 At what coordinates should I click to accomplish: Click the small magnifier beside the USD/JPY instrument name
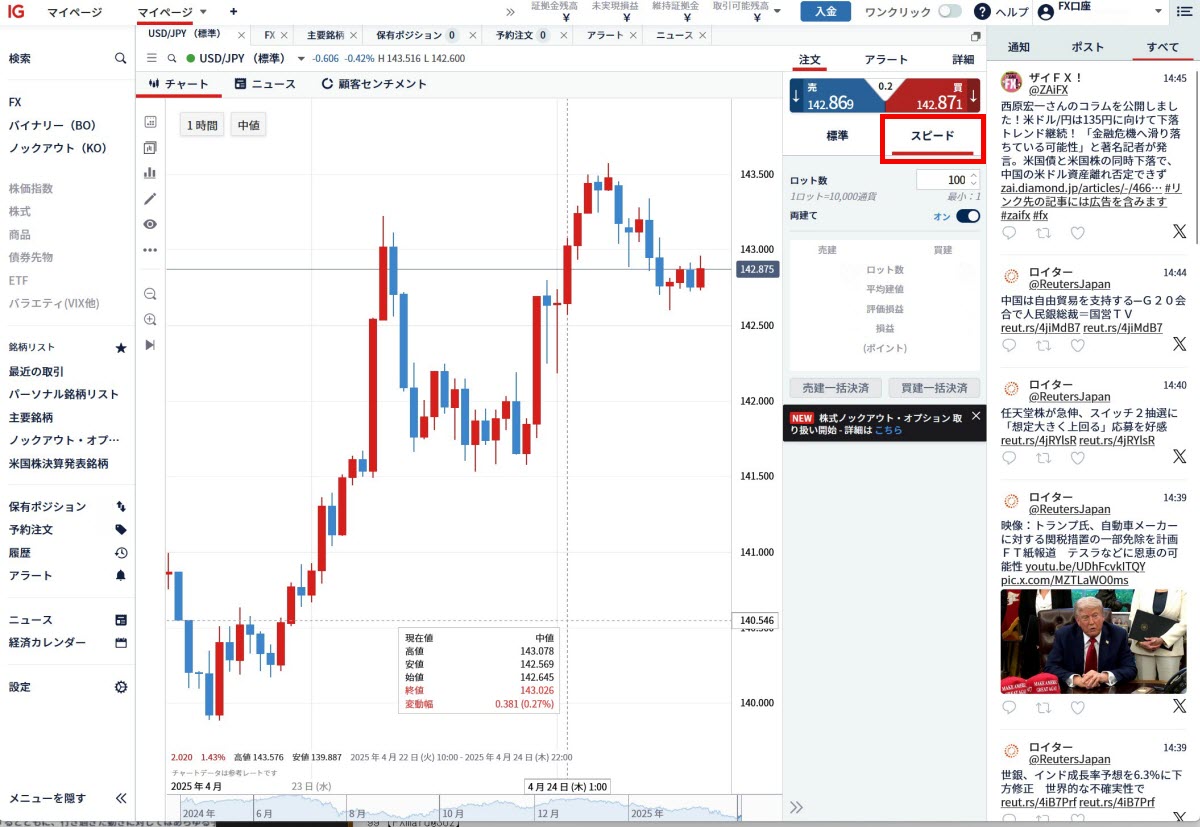172,58
